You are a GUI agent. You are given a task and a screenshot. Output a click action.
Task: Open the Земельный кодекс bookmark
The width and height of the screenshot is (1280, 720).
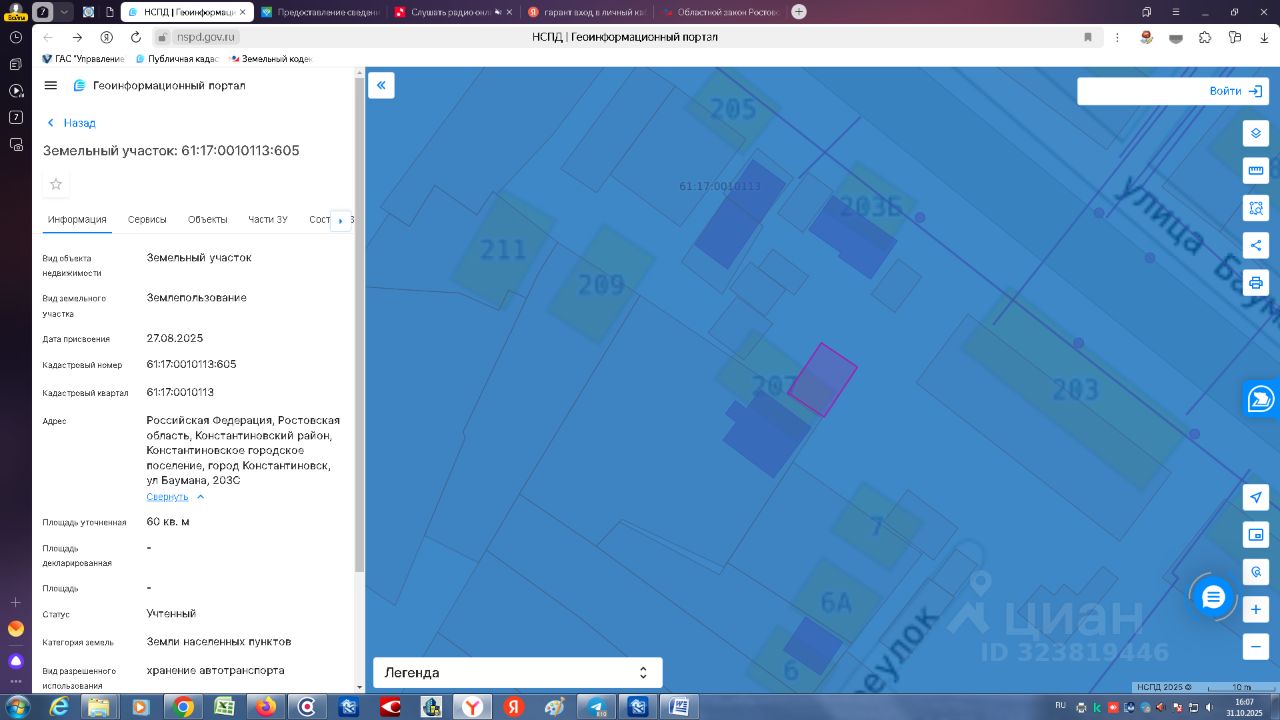point(270,59)
